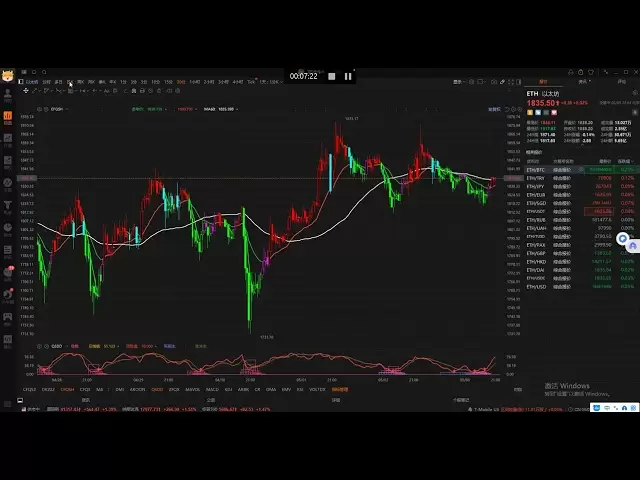Select the MAVOL indicator

click(x=193, y=389)
